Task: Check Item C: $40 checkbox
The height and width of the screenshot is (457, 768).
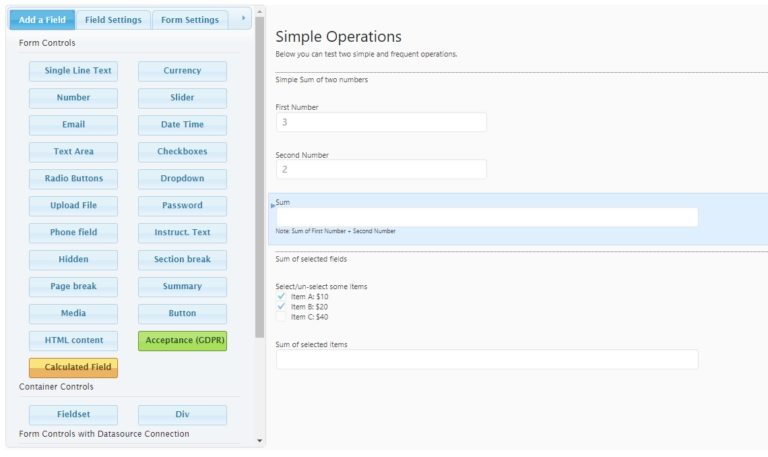Action: tap(281, 317)
